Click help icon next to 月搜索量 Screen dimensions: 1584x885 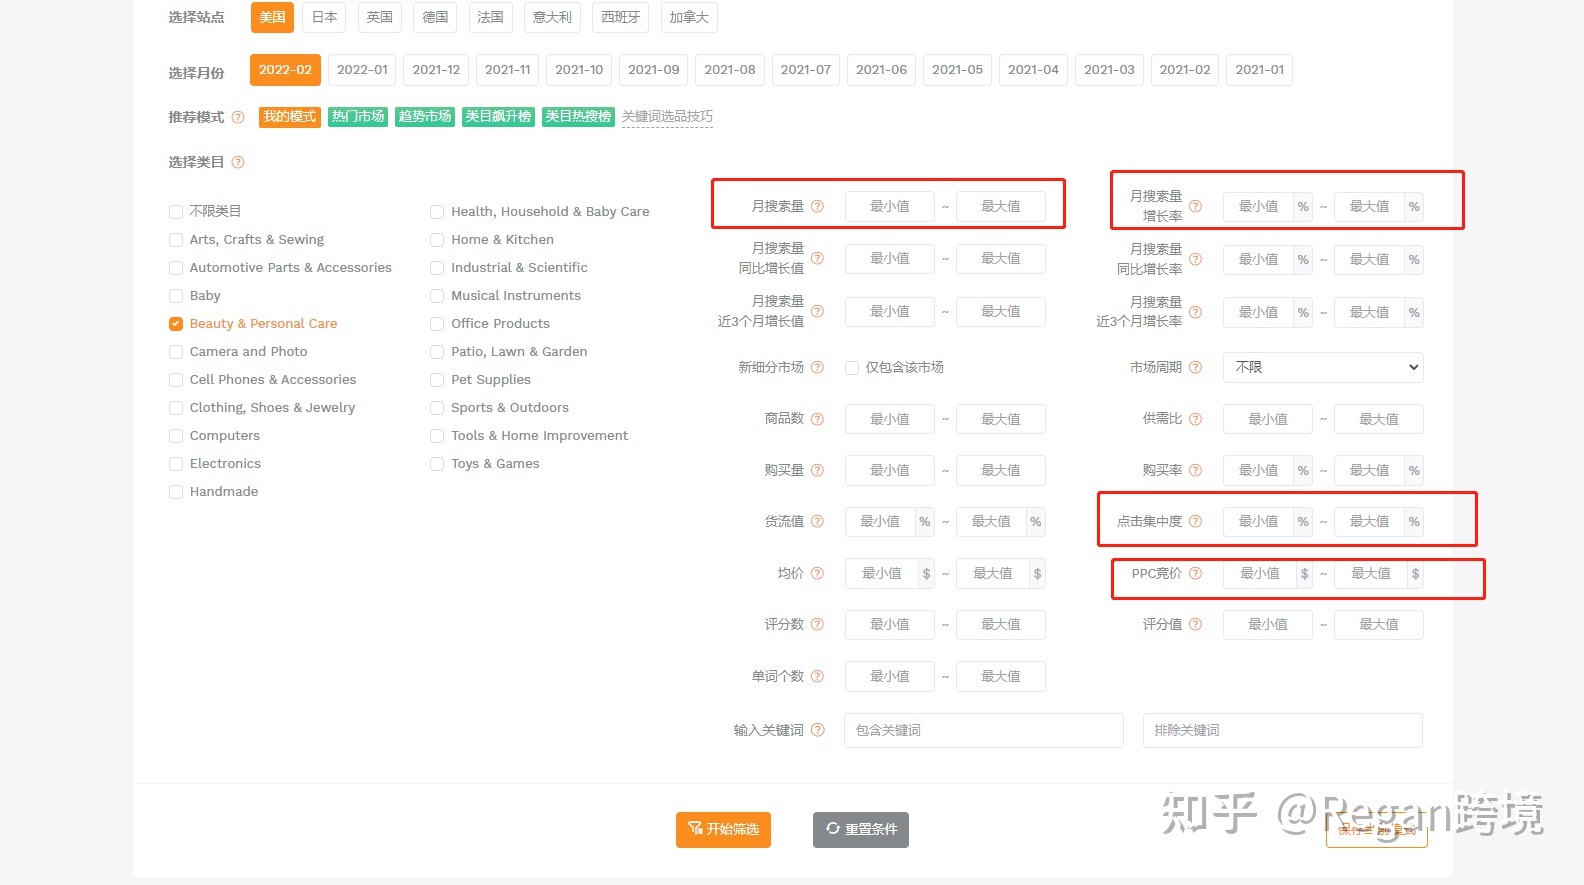pyautogui.click(x=817, y=206)
